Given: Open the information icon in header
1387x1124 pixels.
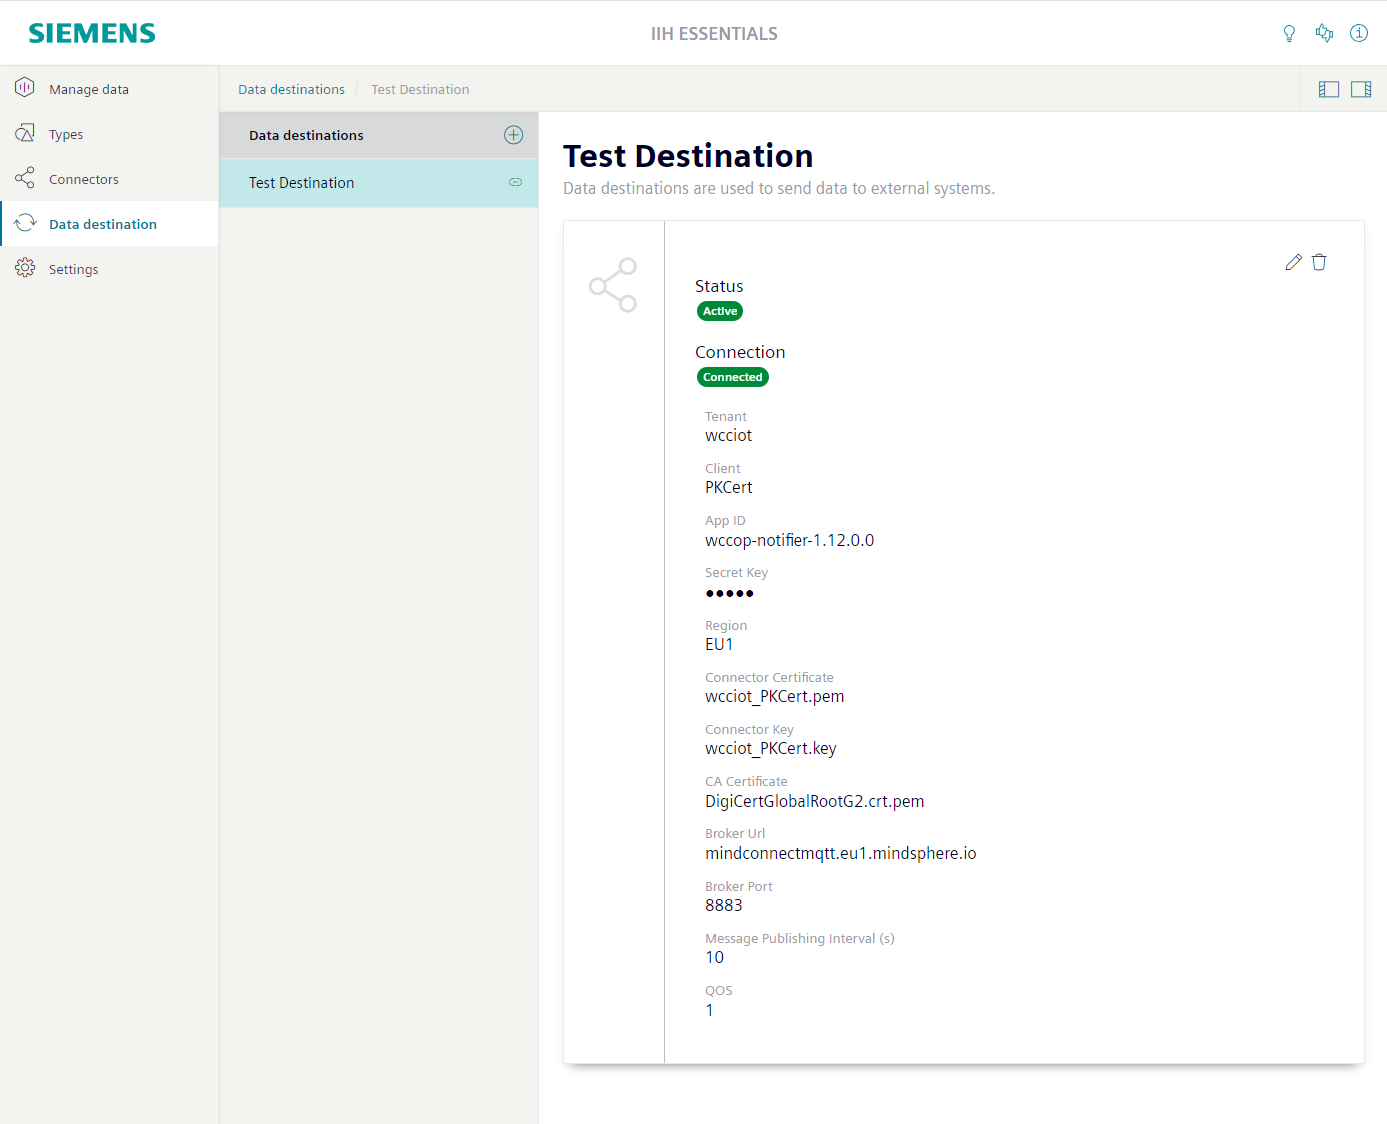Looking at the screenshot, I should point(1358,33).
